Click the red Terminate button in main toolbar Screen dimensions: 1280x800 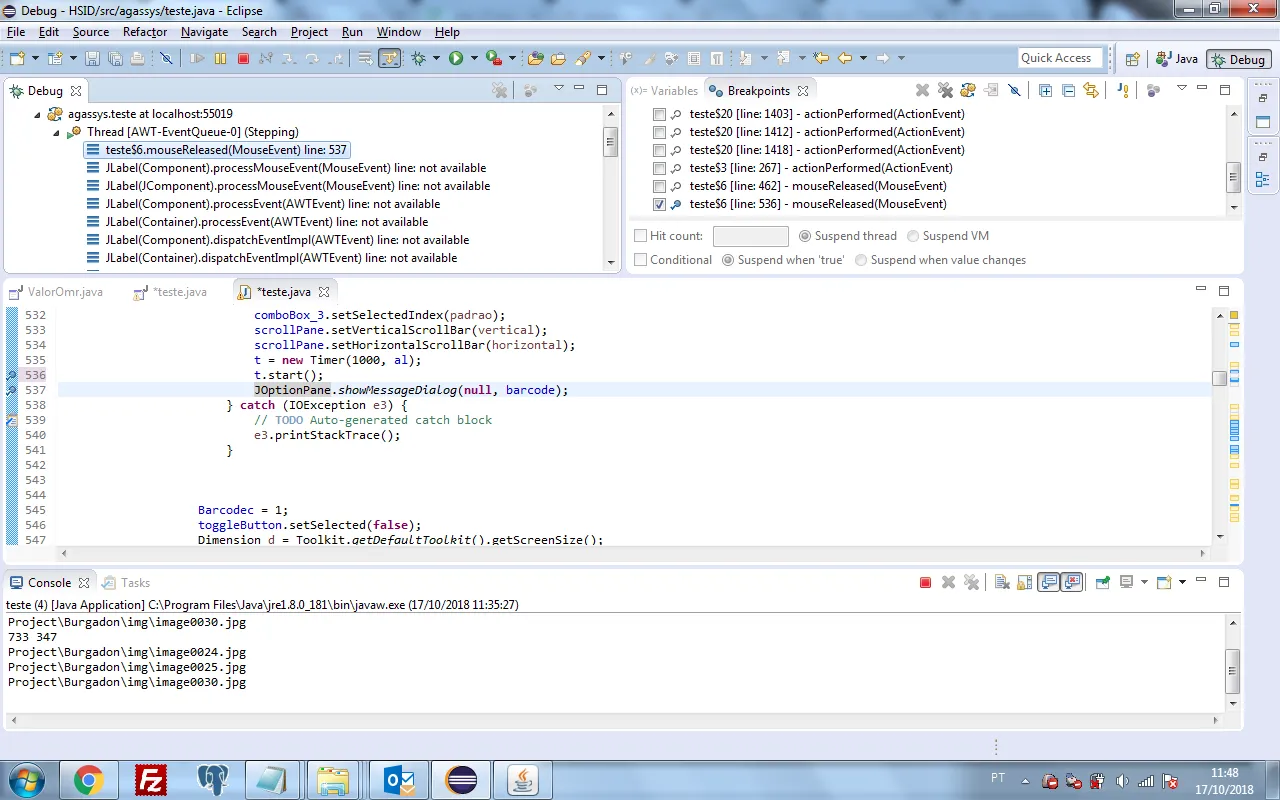click(x=243, y=59)
